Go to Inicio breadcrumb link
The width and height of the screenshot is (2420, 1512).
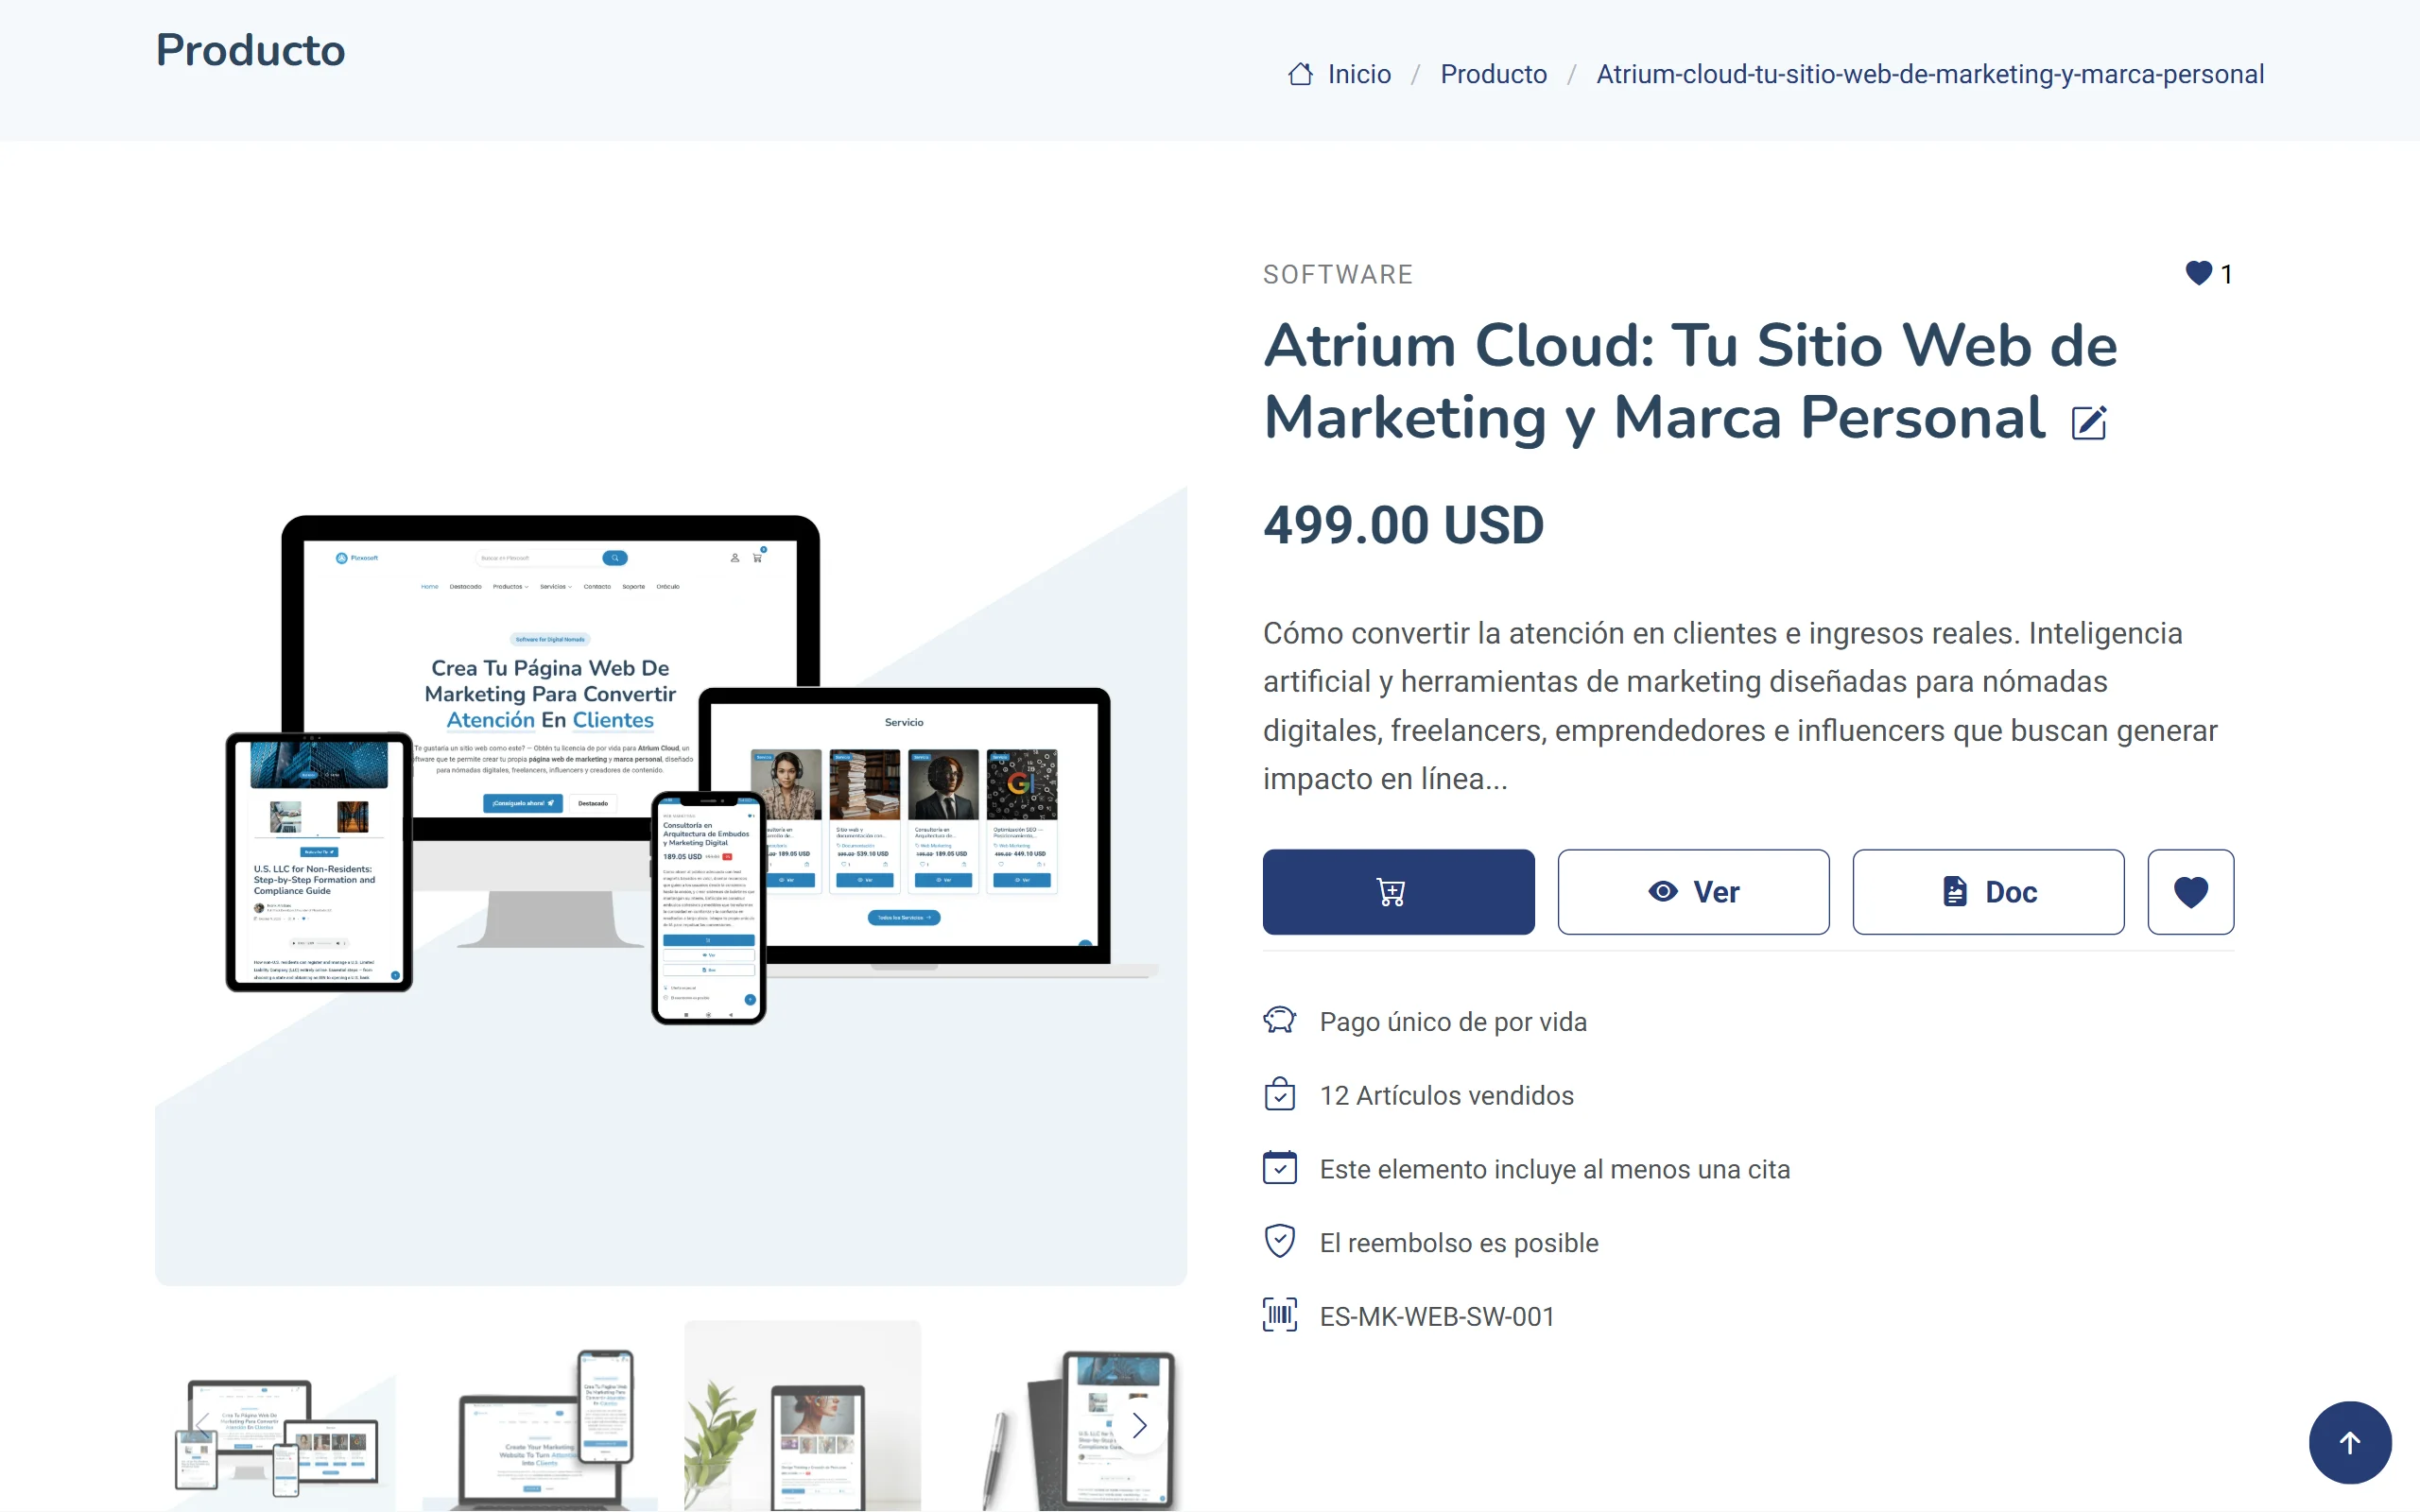[1359, 74]
